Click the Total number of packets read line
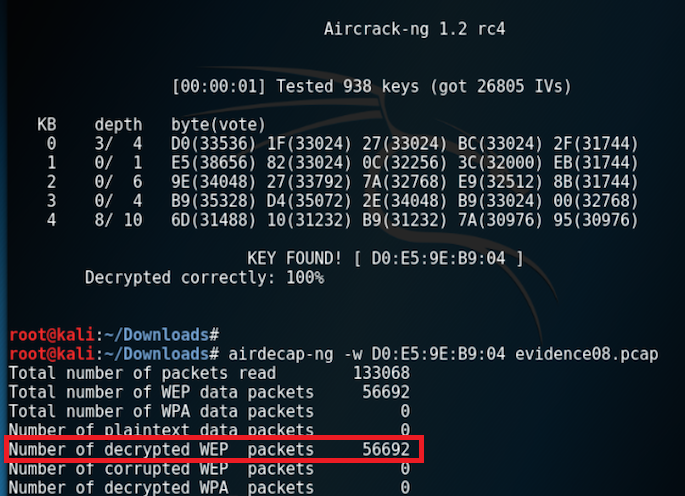 point(209,373)
